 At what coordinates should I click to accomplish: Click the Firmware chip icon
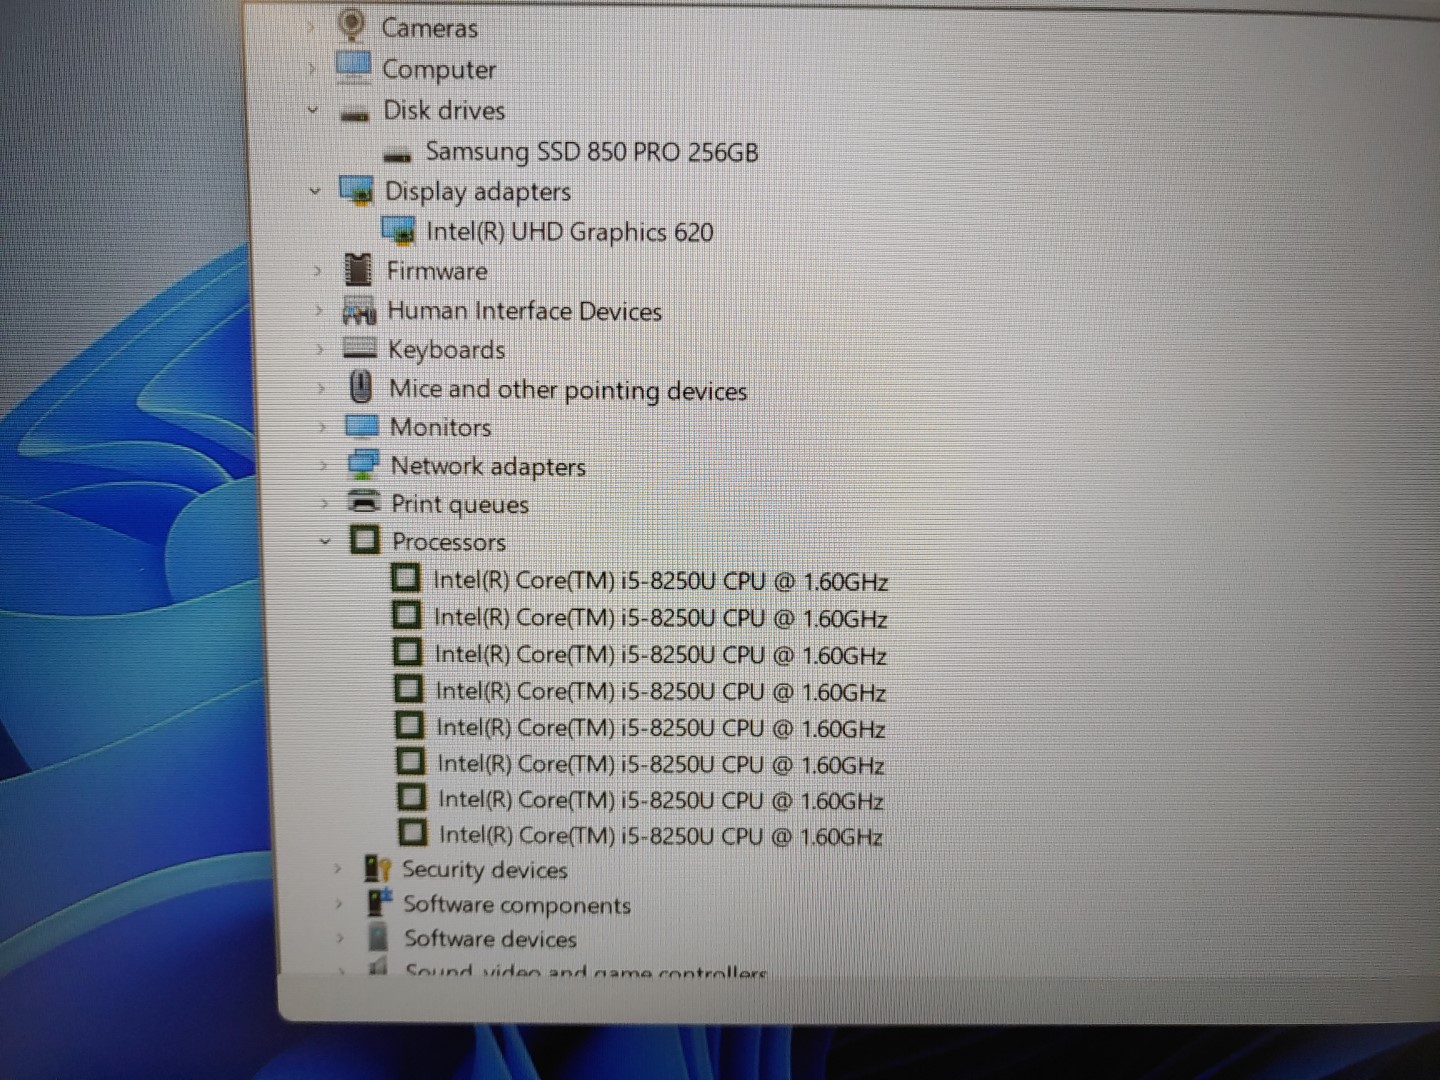click(357, 270)
